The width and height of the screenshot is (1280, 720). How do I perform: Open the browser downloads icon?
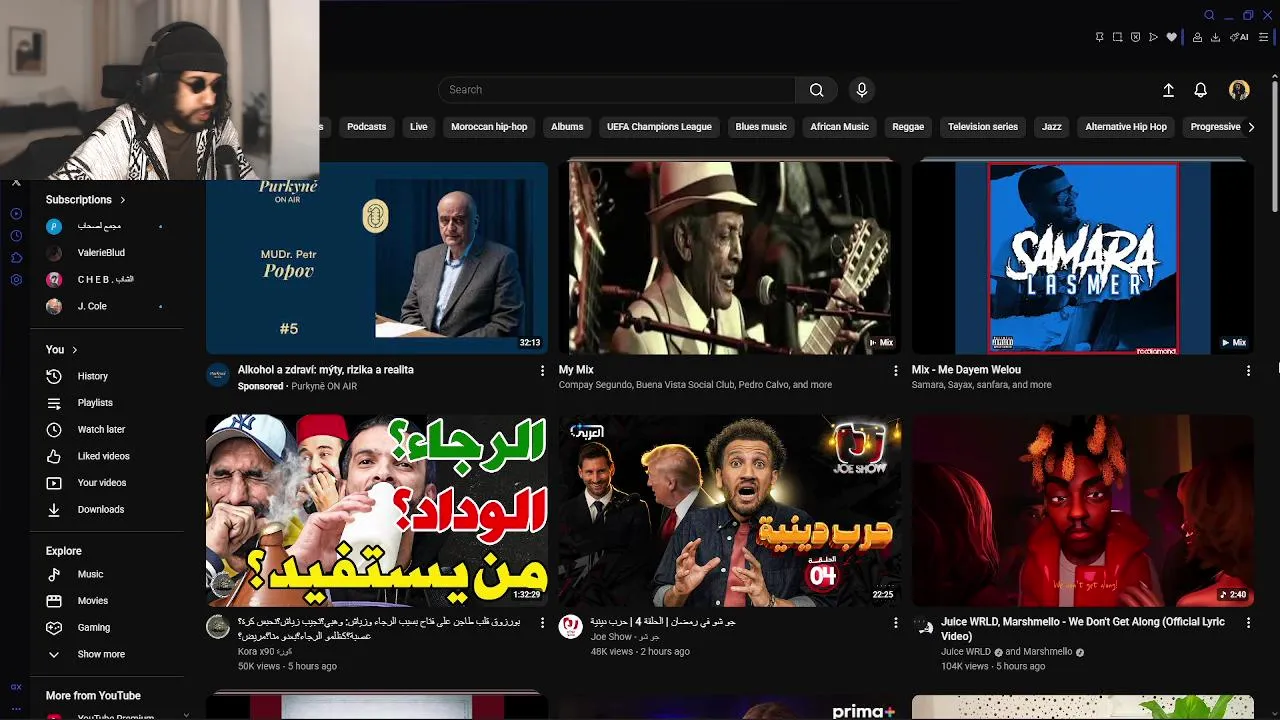pos(1215,37)
